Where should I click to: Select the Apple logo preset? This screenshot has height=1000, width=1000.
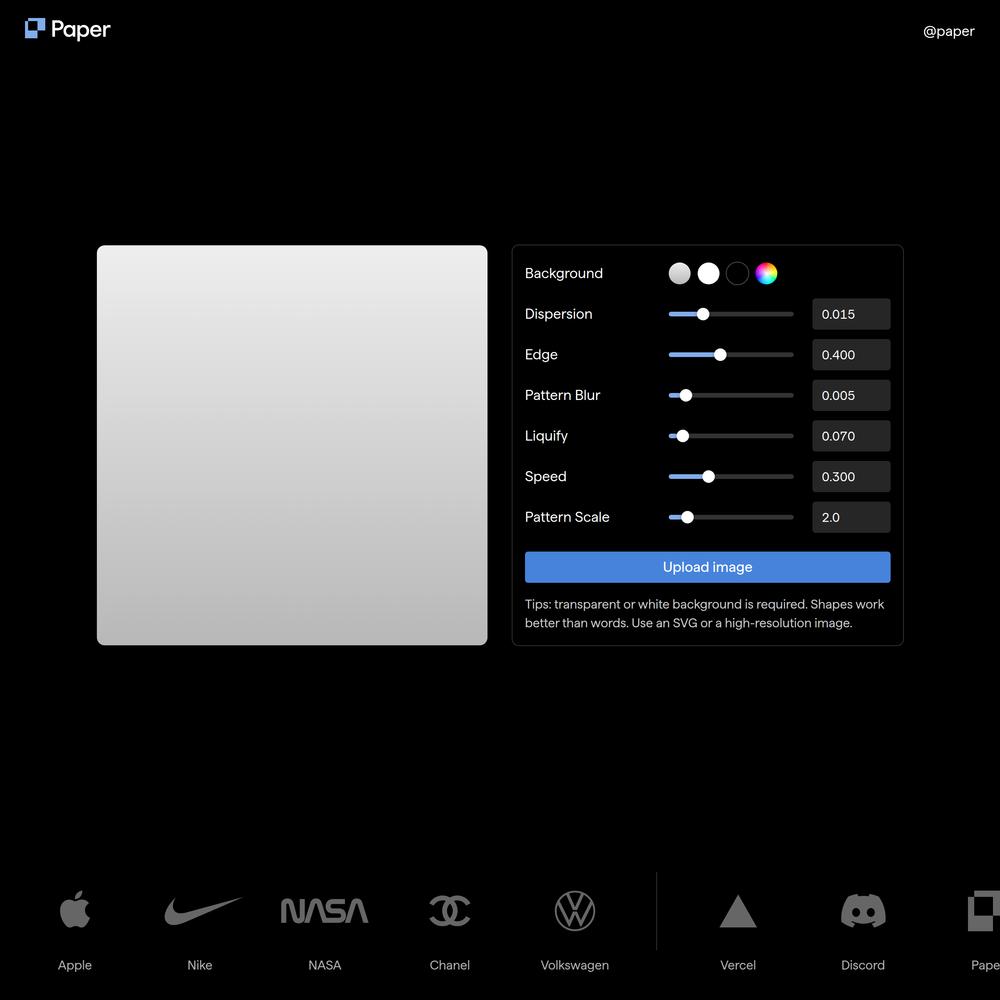click(75, 910)
